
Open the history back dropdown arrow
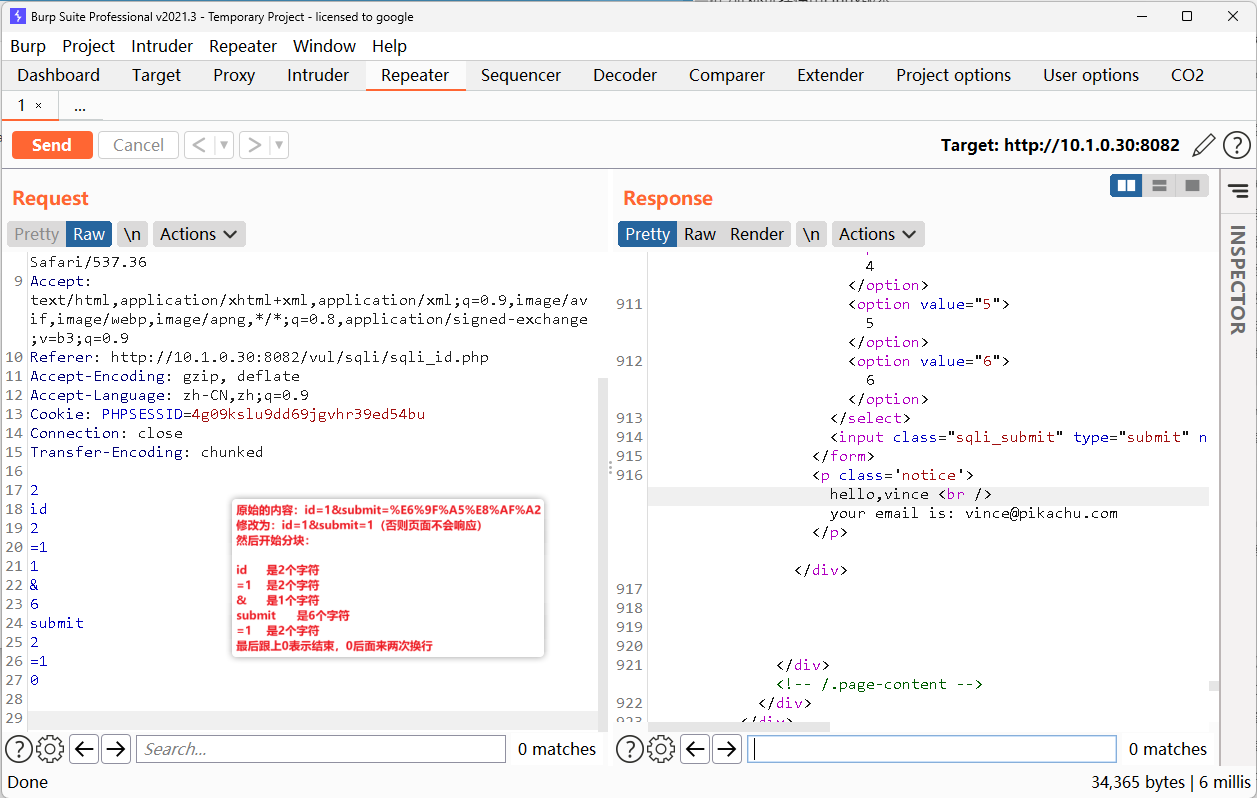pyautogui.click(x=224, y=145)
